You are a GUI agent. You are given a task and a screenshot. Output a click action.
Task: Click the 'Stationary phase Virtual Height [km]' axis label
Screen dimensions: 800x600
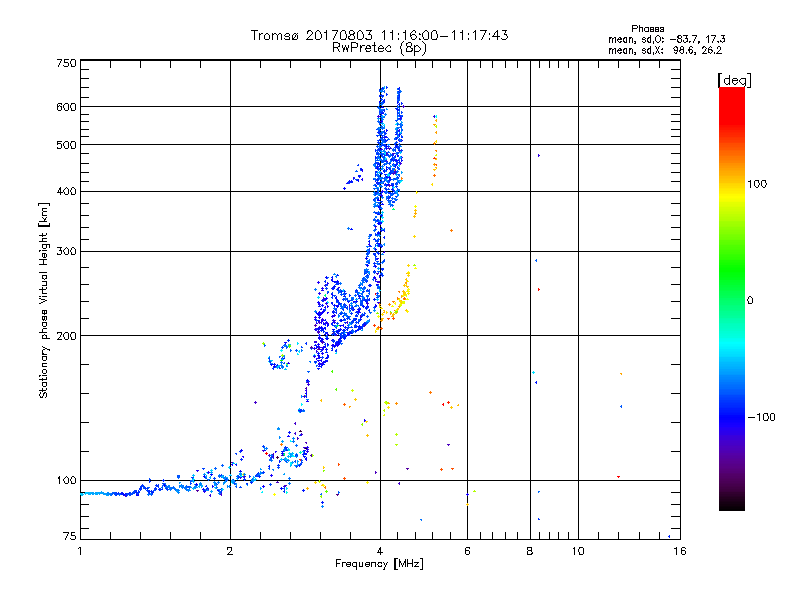coord(43,301)
